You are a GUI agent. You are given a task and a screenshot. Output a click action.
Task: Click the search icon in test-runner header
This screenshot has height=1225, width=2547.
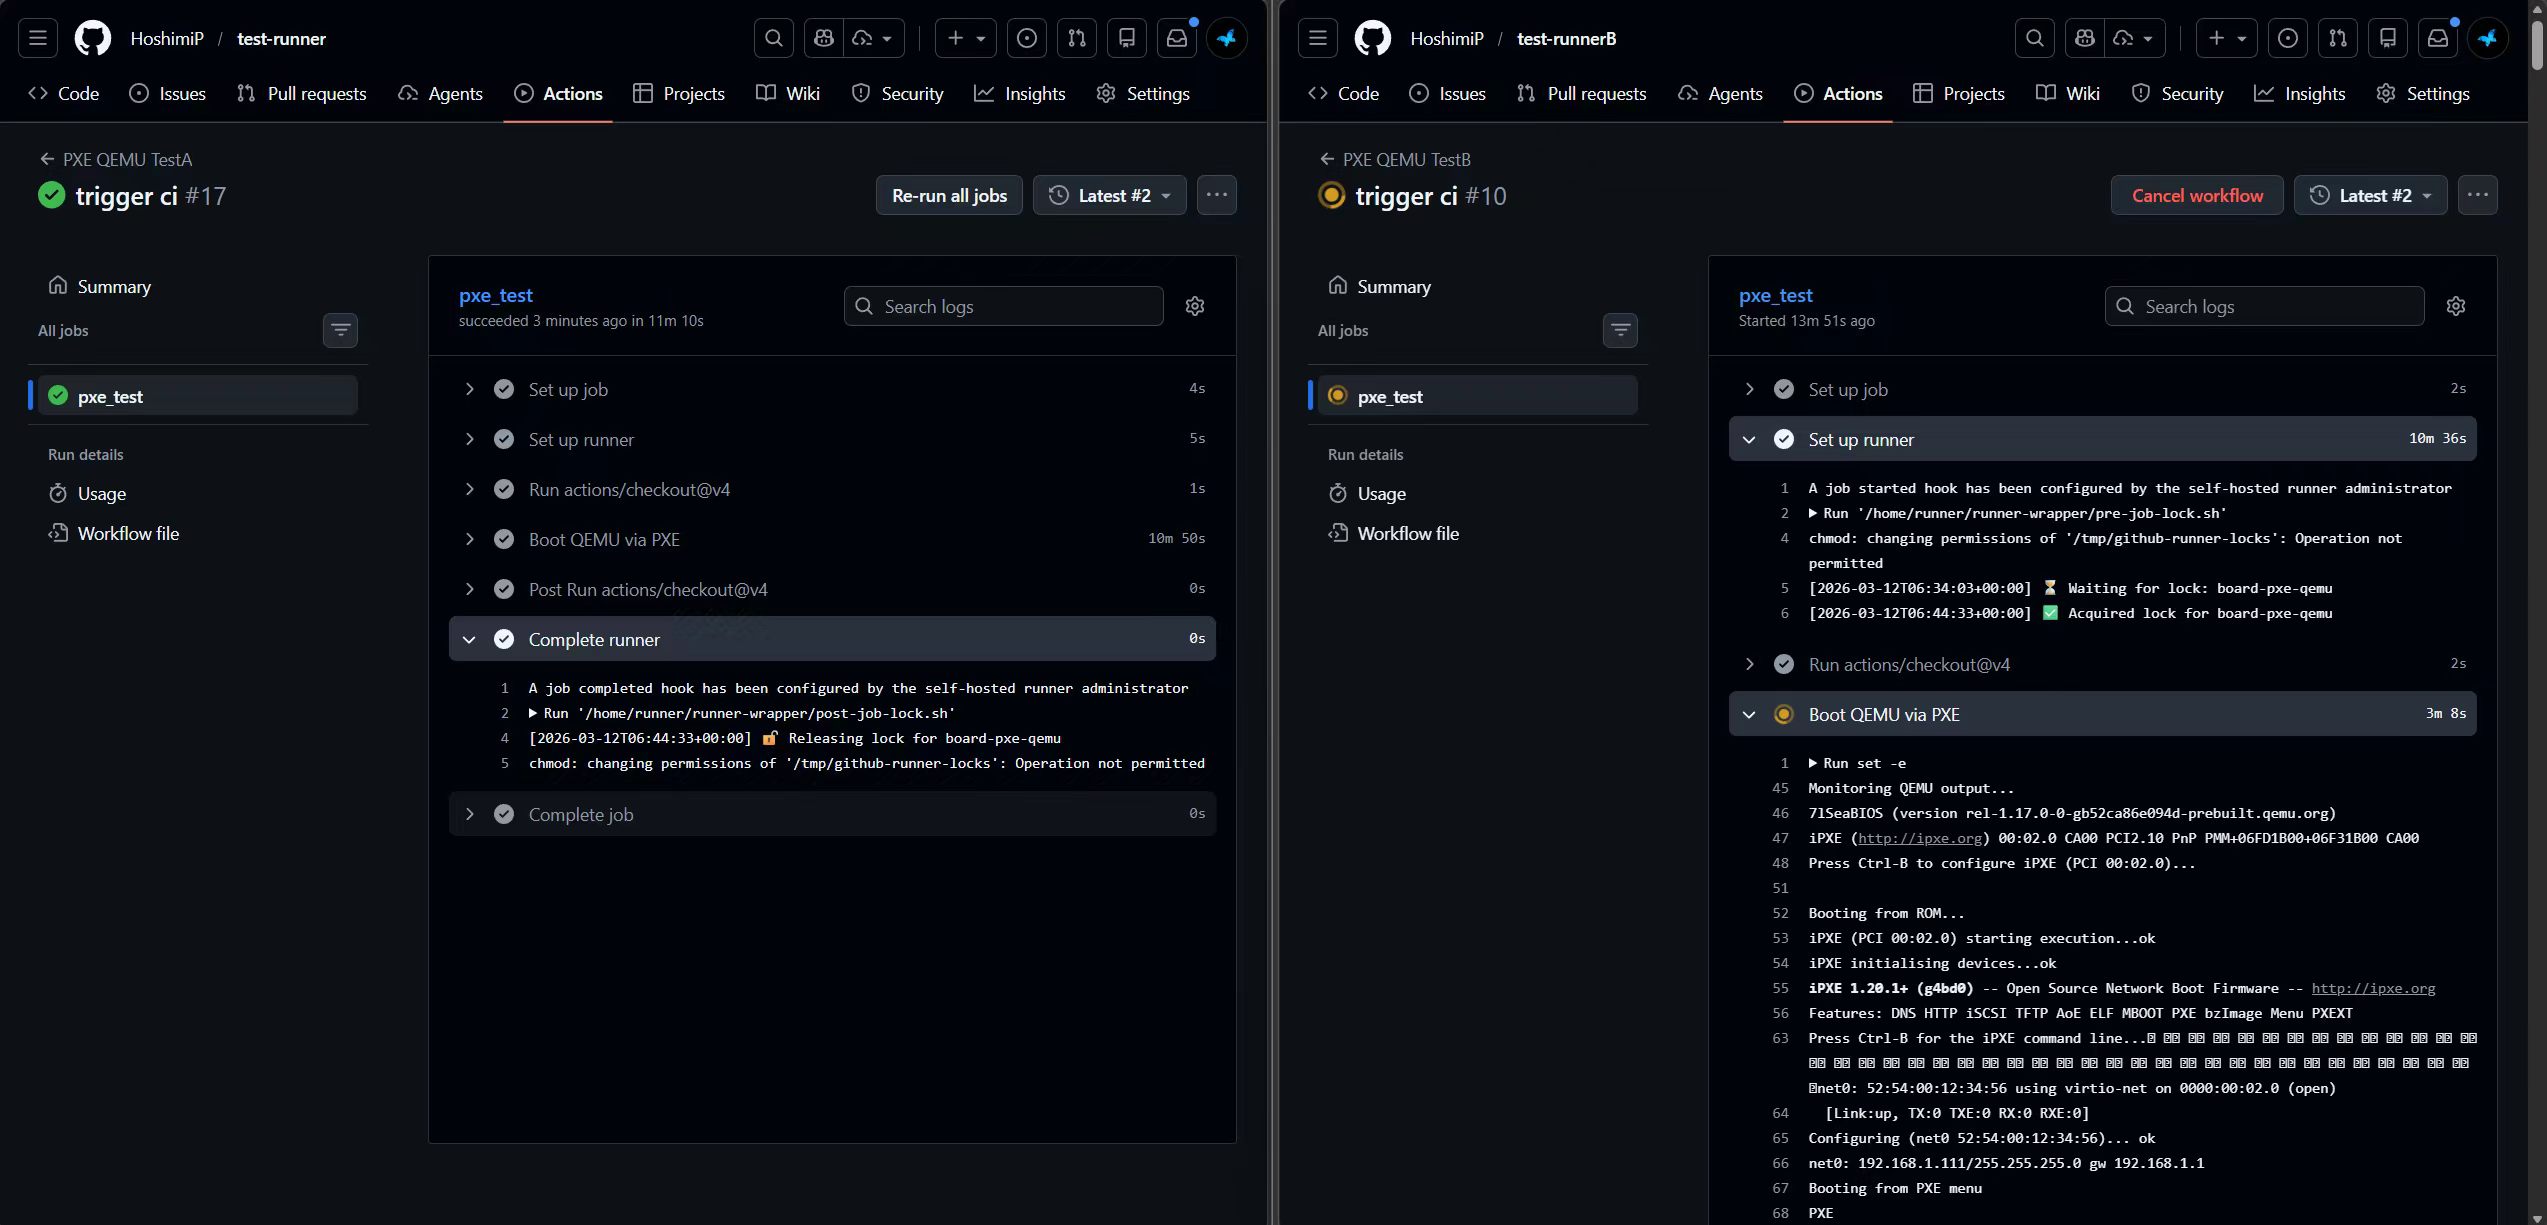pos(773,38)
